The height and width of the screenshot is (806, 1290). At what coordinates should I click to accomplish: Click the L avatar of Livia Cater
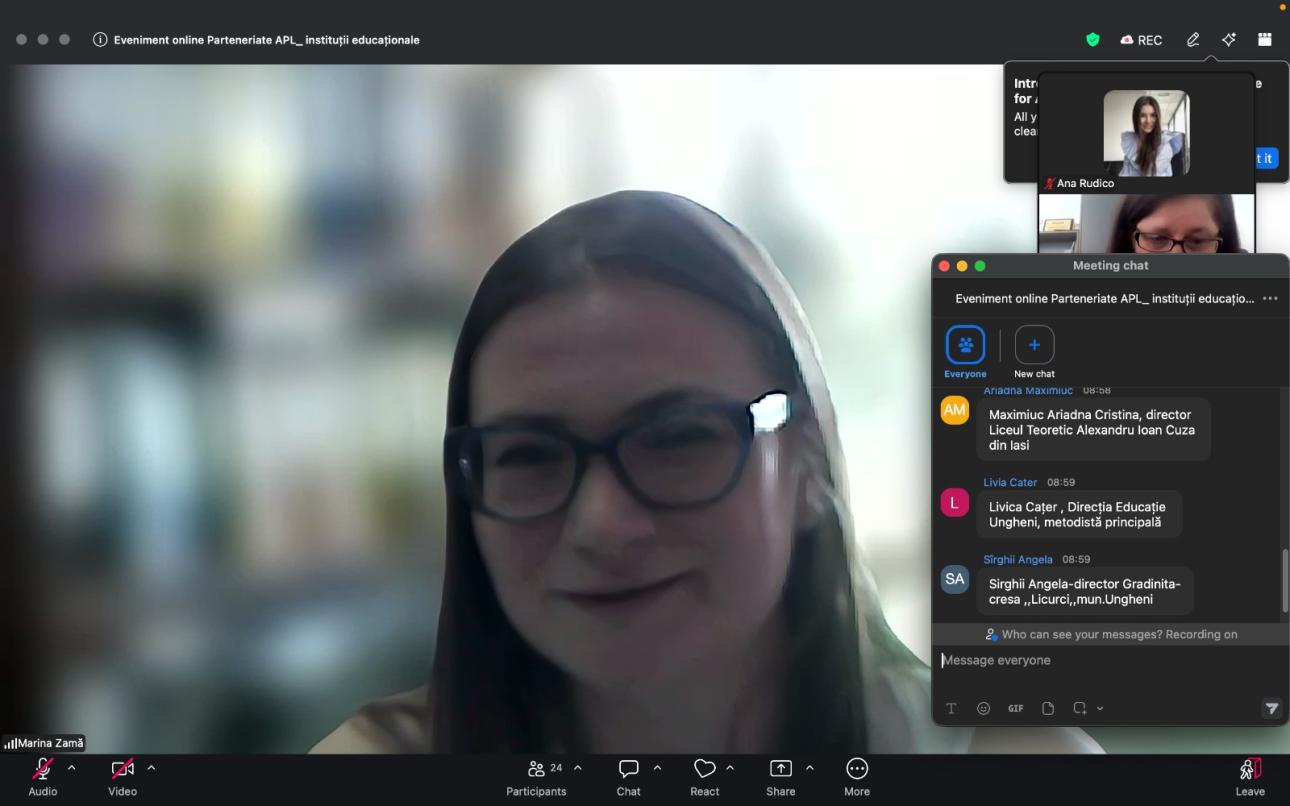[x=955, y=503]
